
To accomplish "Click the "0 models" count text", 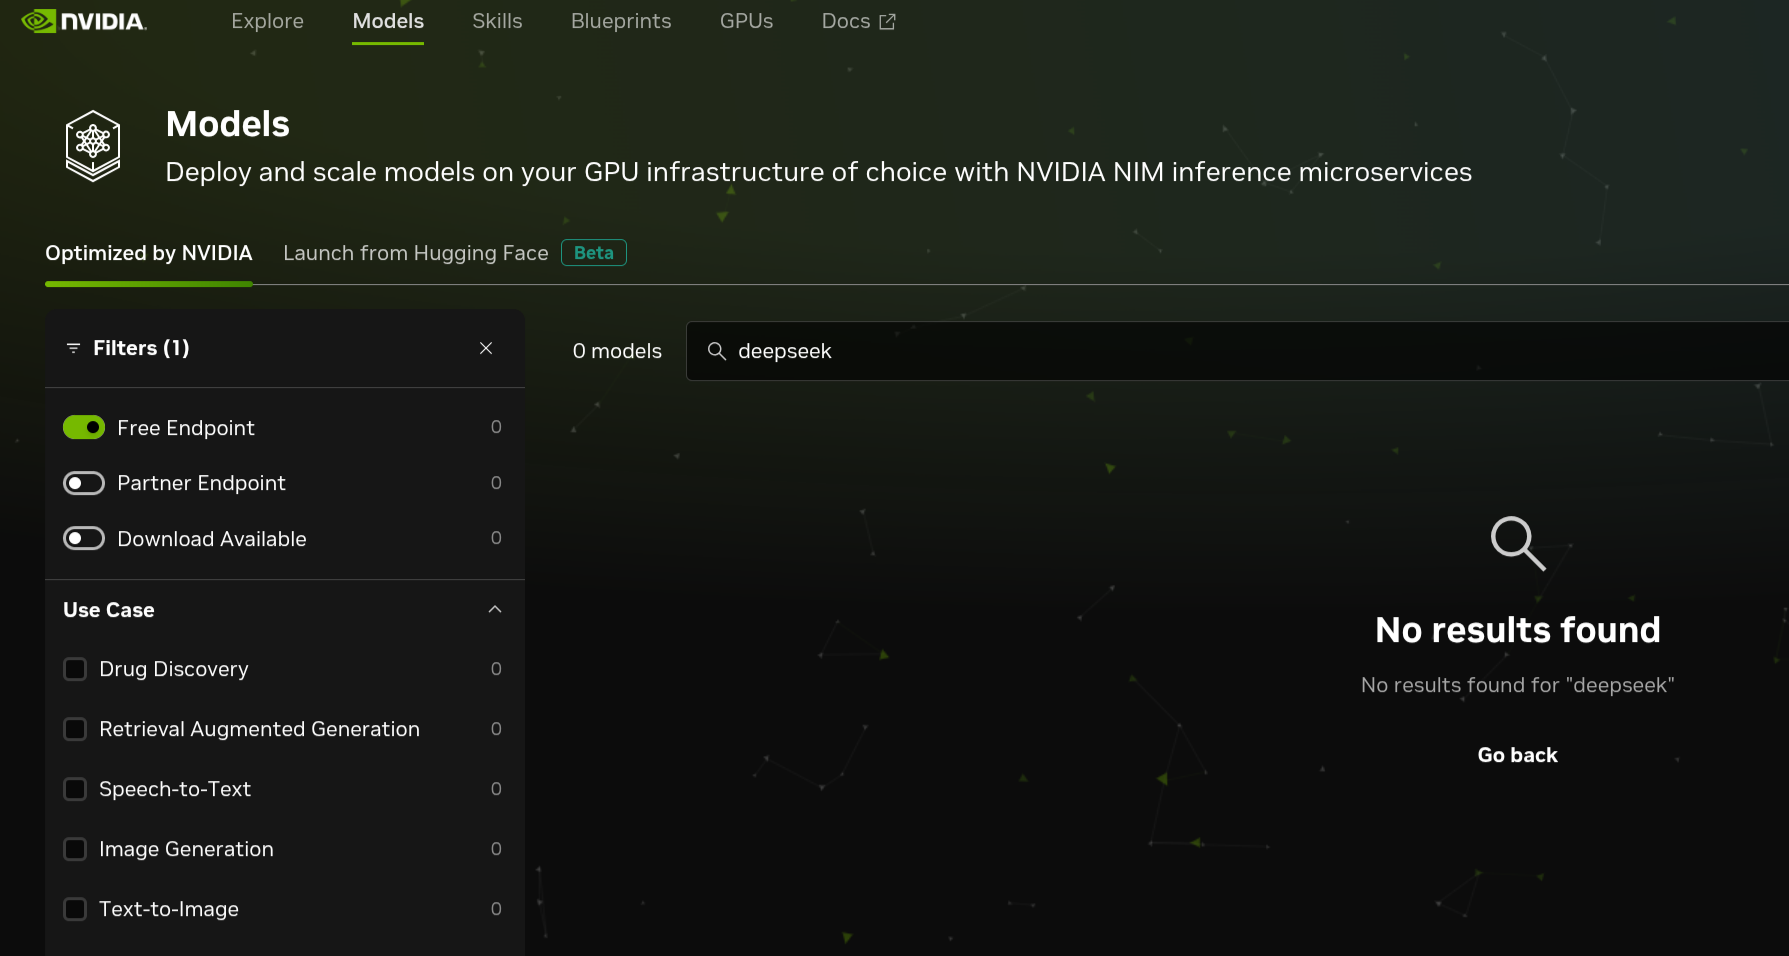I will [617, 351].
